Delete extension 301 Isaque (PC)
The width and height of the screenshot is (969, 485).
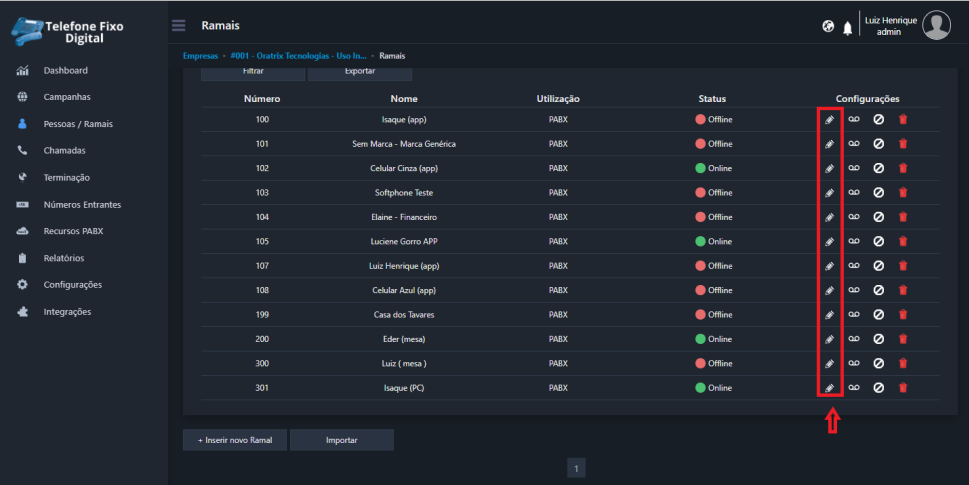[x=903, y=388]
